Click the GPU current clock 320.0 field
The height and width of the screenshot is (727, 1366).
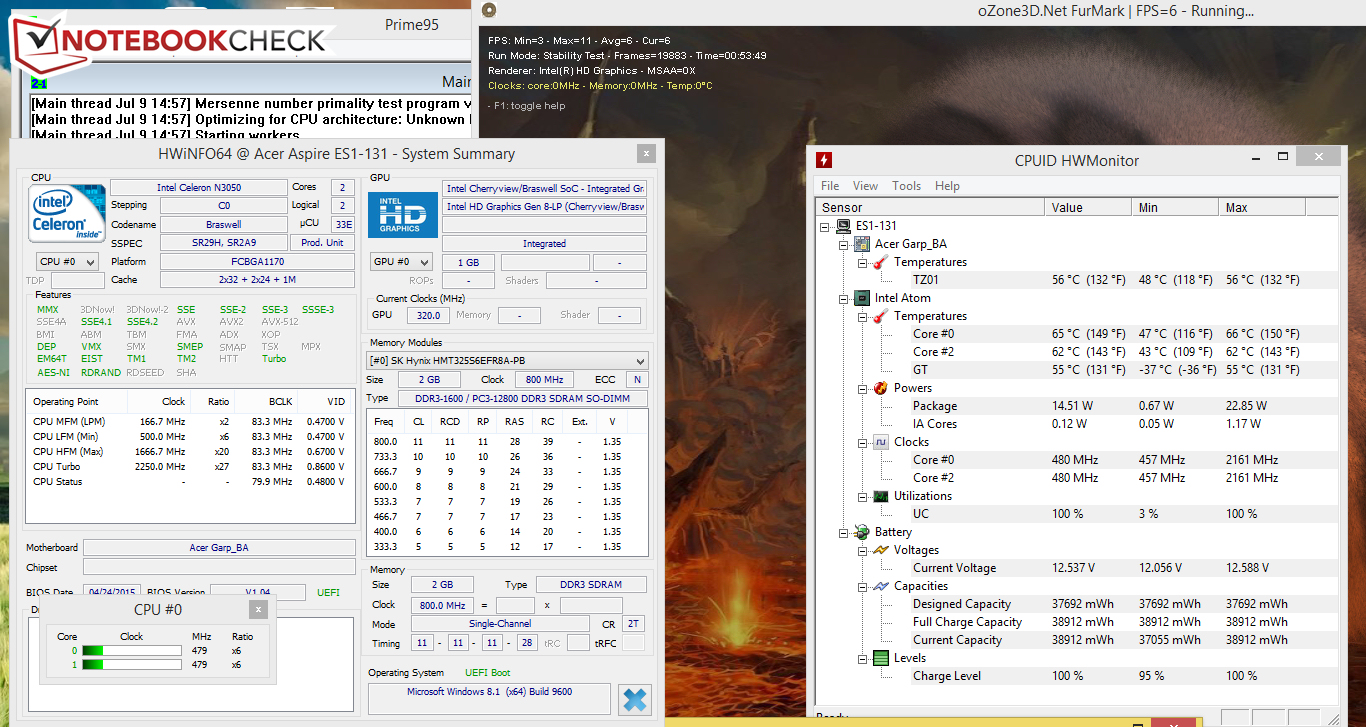pos(426,315)
